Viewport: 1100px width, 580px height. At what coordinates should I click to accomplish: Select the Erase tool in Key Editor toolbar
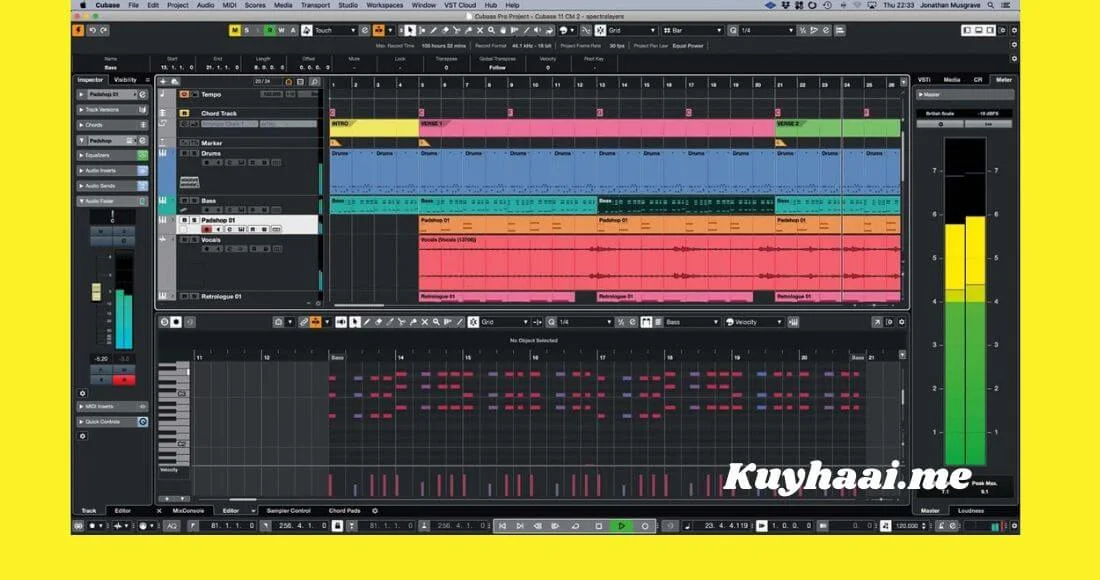pos(378,322)
